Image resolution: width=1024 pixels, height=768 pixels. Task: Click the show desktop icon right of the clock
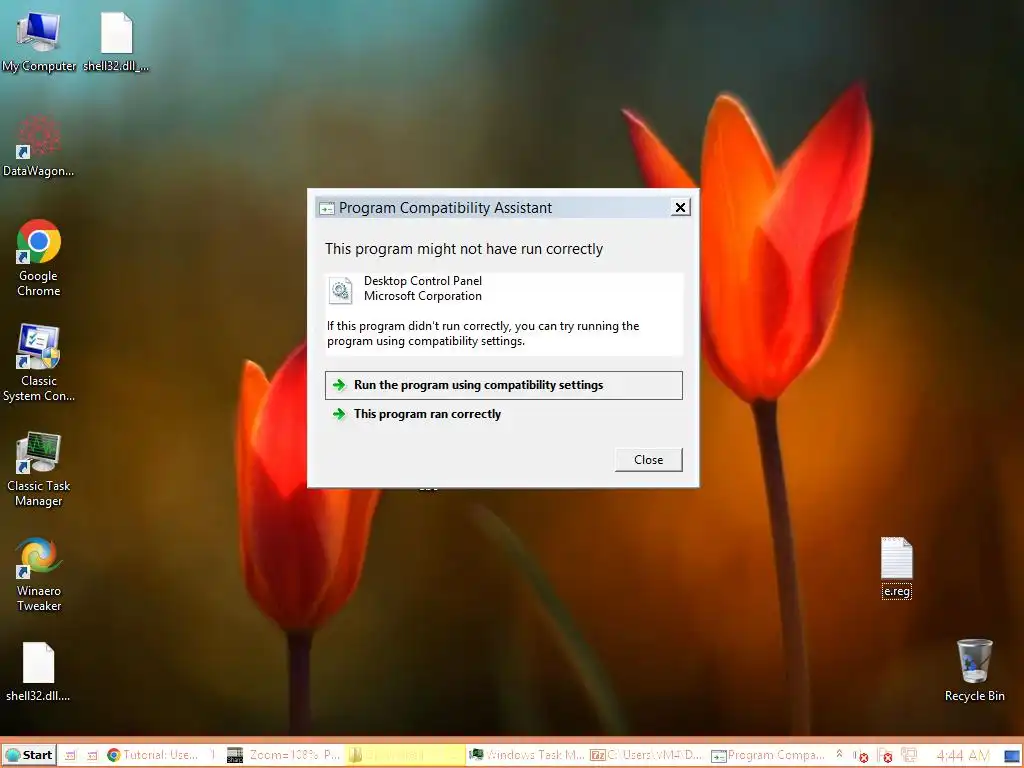coord(1012,756)
